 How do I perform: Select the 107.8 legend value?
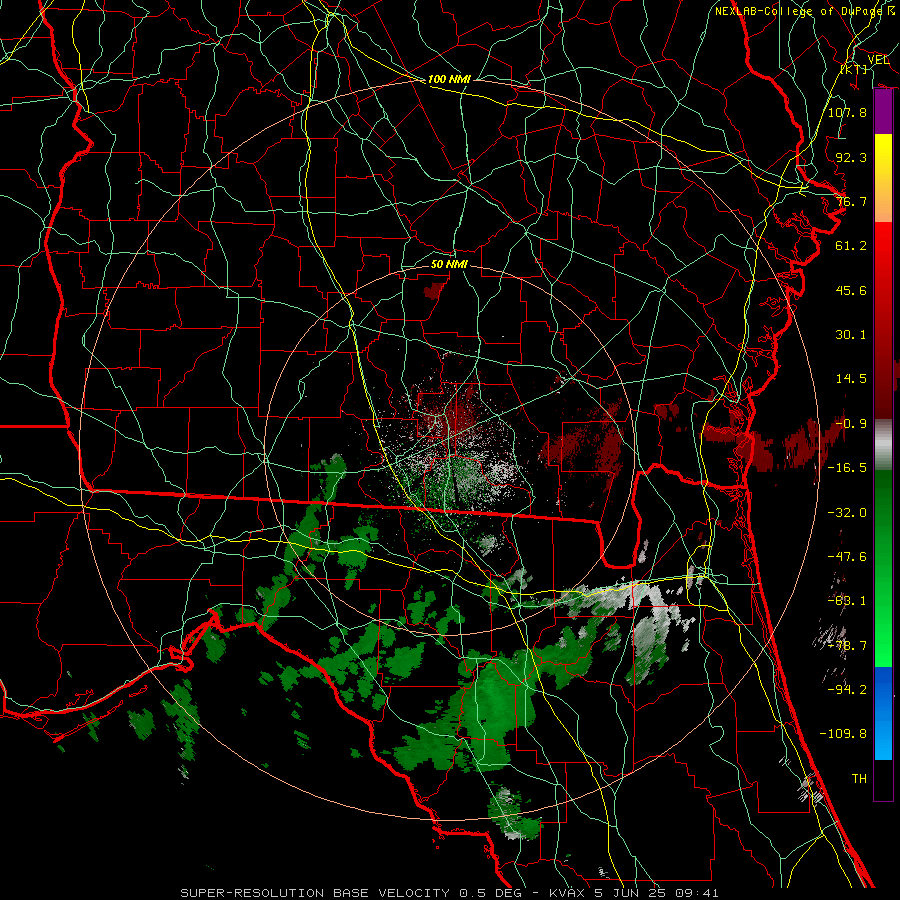tap(847, 112)
